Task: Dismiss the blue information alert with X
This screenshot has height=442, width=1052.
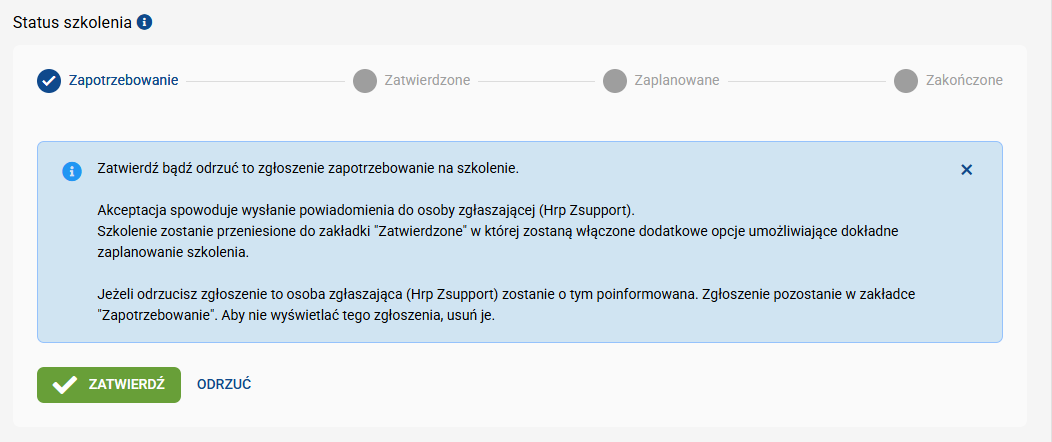Action: click(x=967, y=170)
